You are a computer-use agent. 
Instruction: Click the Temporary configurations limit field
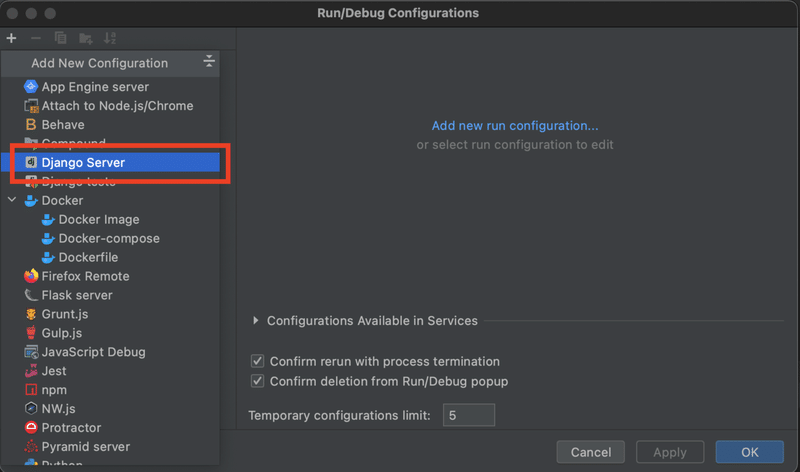click(468, 415)
